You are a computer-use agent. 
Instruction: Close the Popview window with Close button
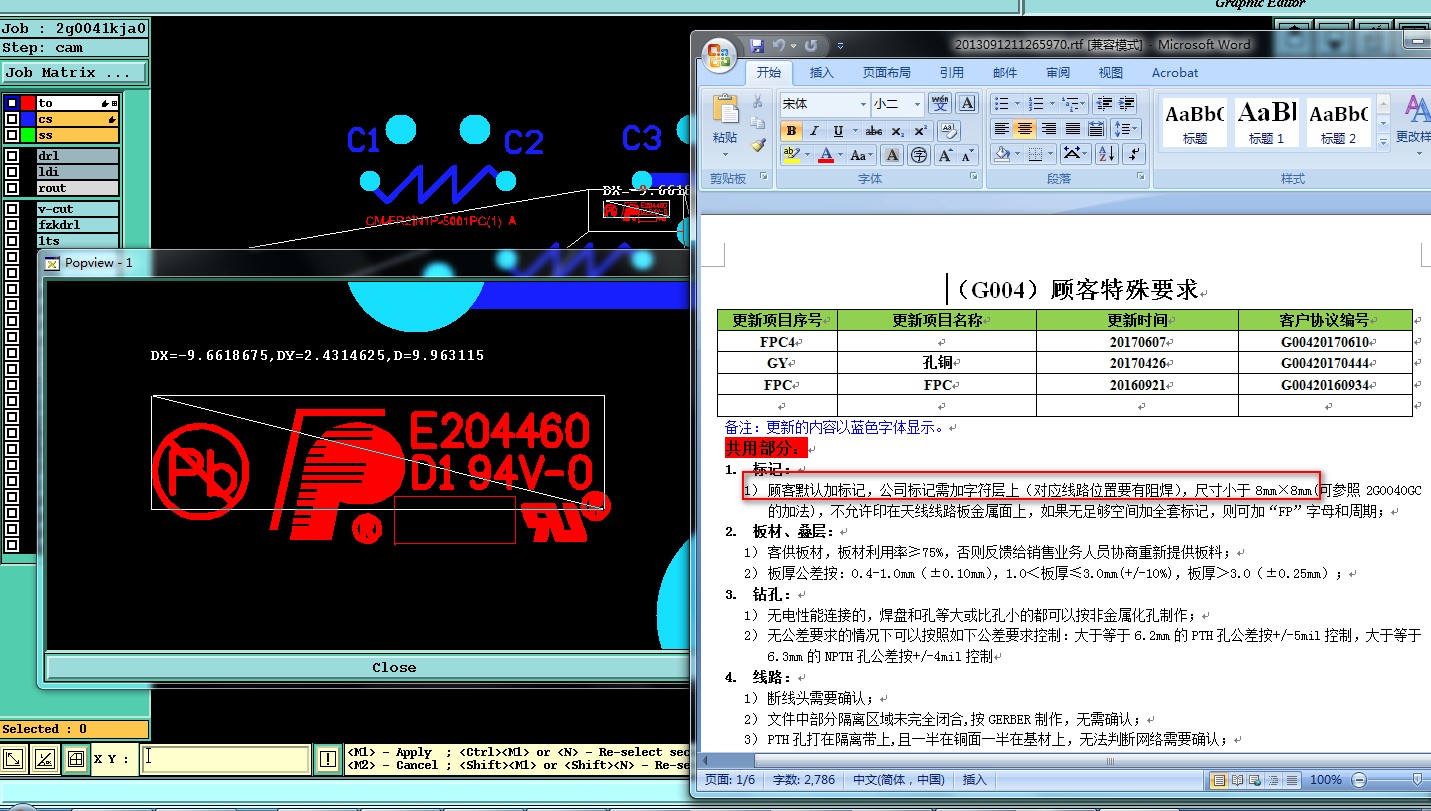pyautogui.click(x=393, y=667)
